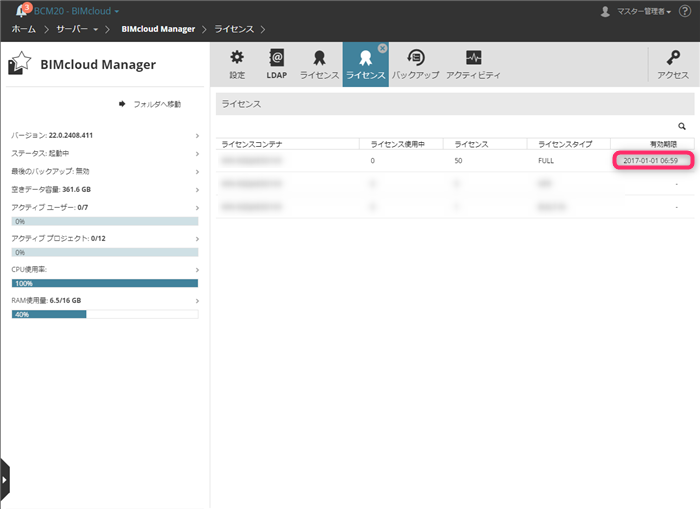The width and height of the screenshot is (700, 509).
Task: Click the BIMcloud Manager star icon
Action: point(20,63)
